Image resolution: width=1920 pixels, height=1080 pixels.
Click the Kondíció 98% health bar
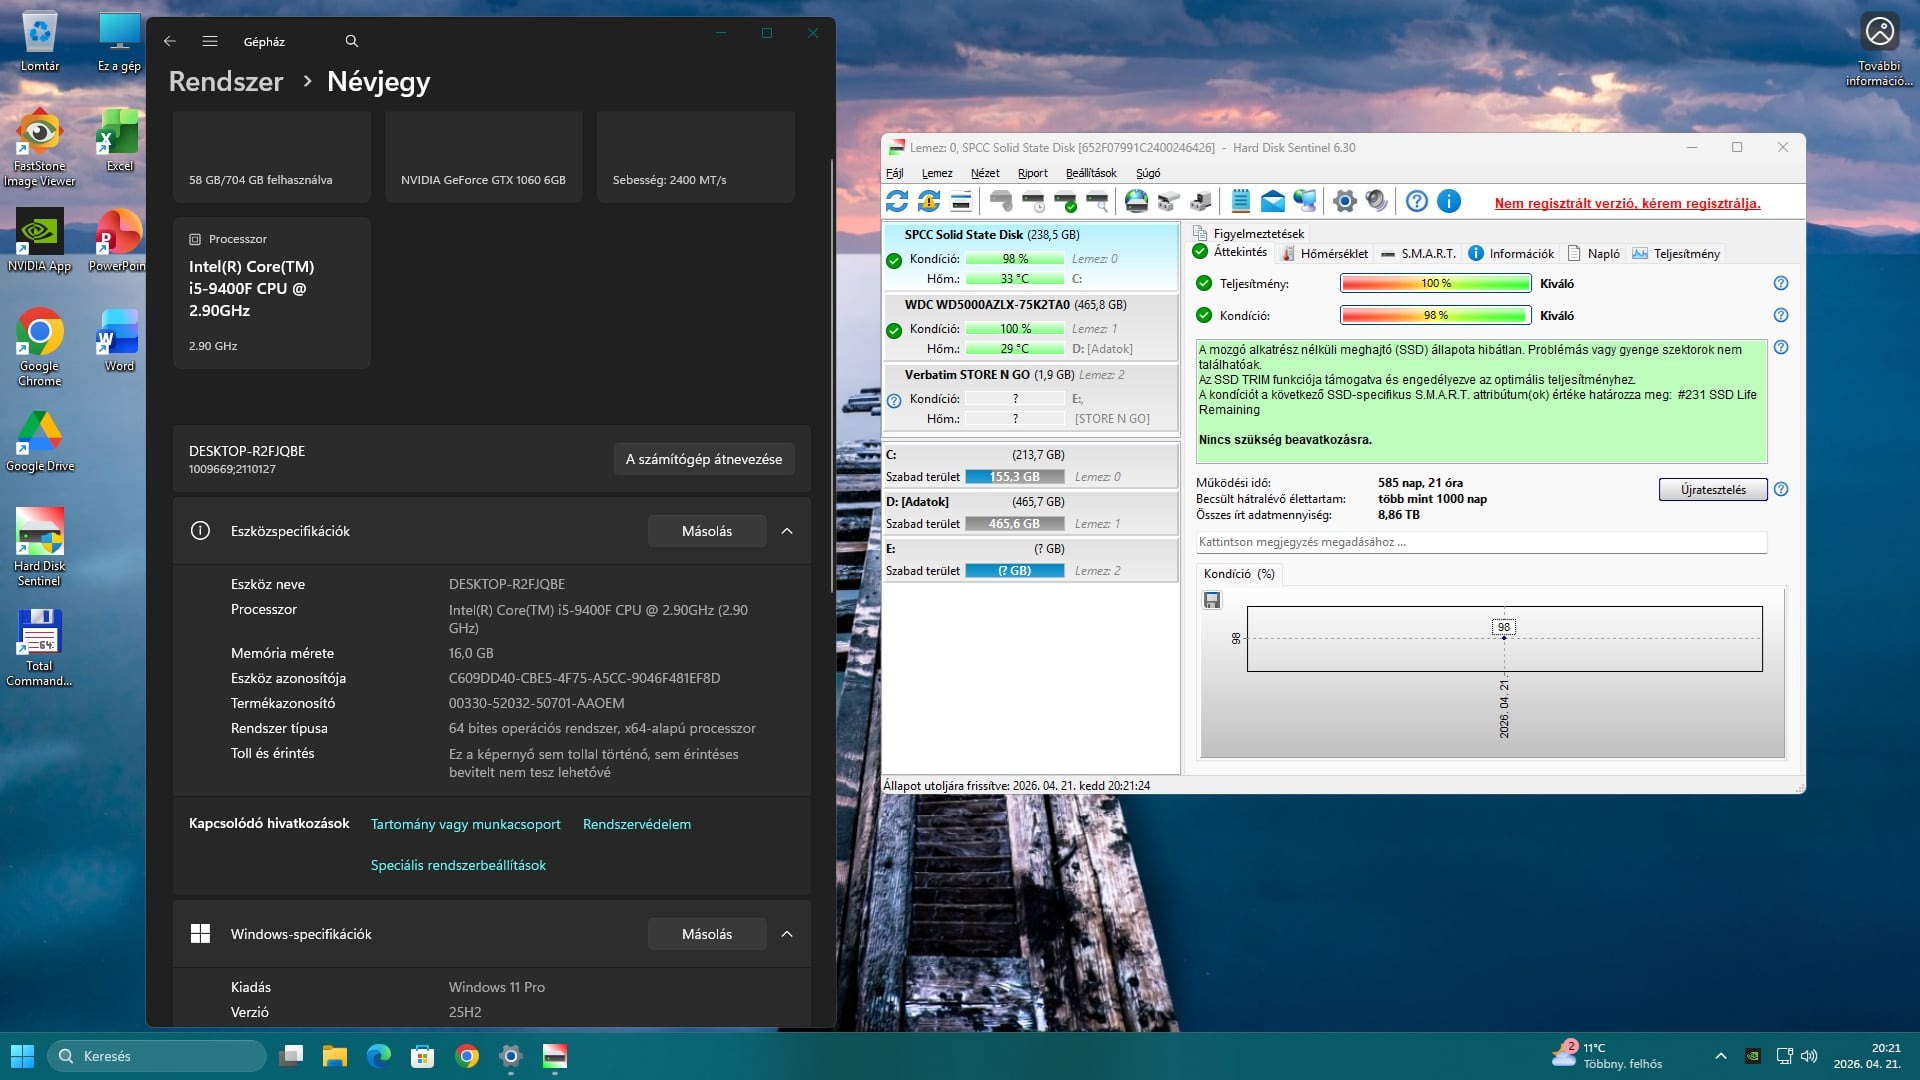click(x=1435, y=316)
